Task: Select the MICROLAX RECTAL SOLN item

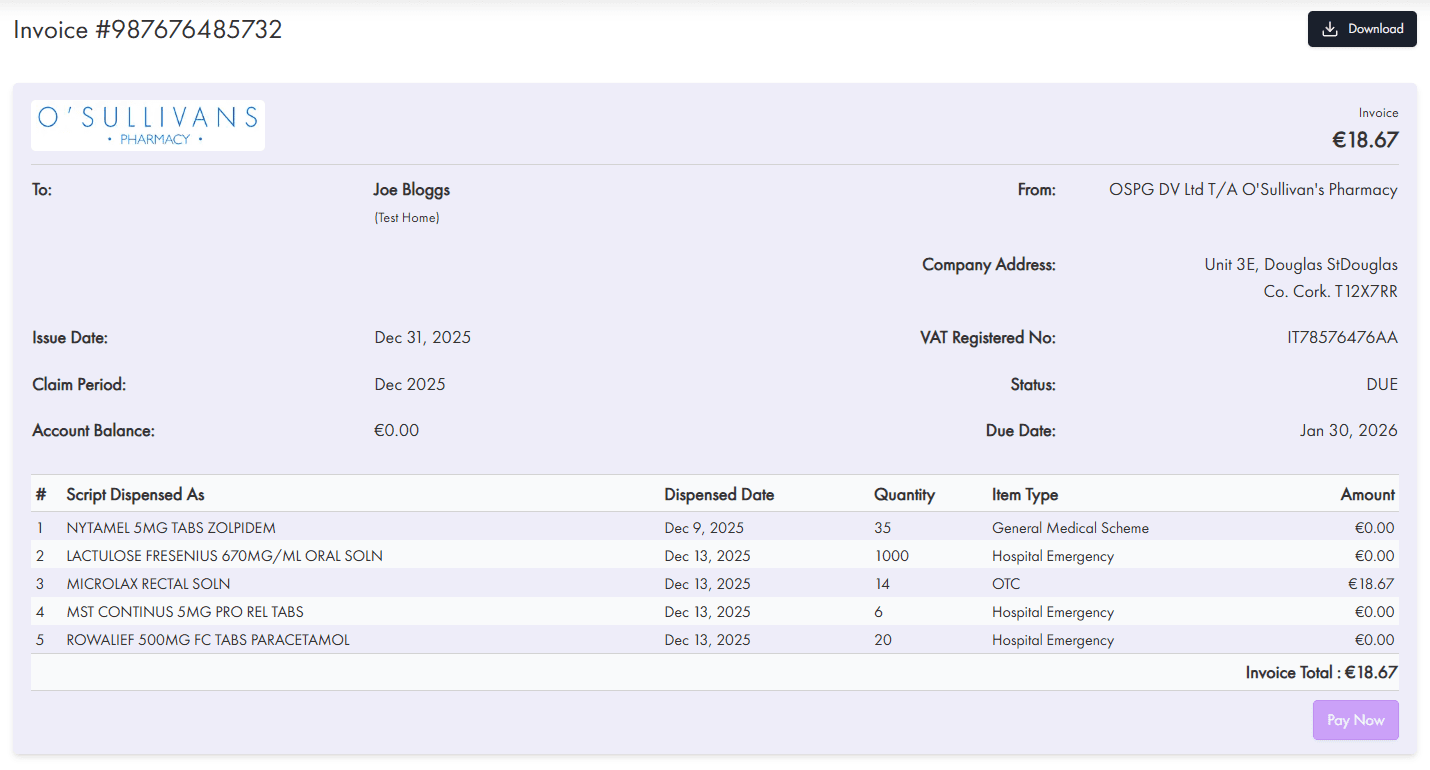Action: click(x=147, y=583)
